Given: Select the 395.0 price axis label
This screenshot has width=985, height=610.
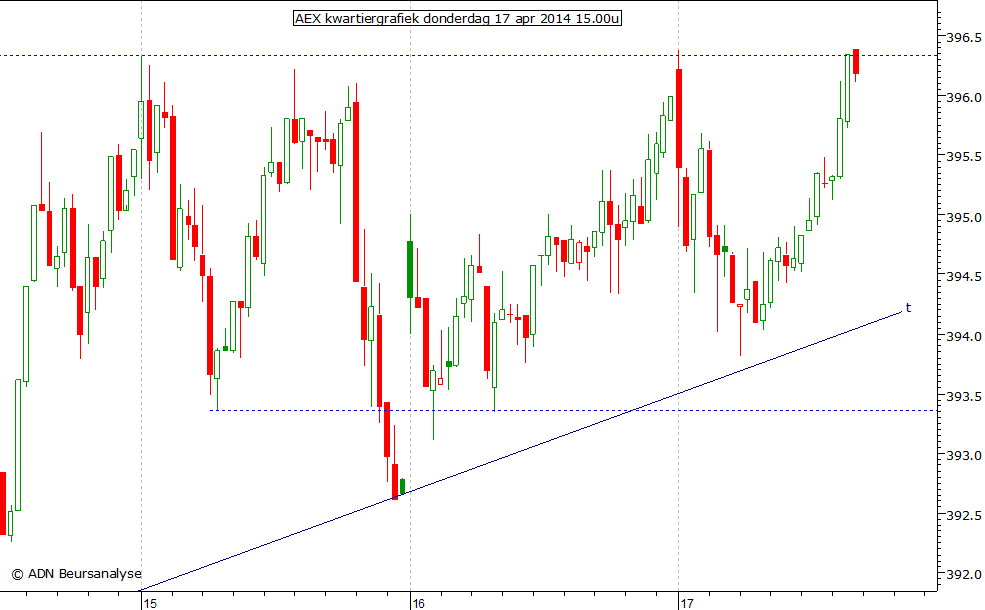Looking at the screenshot, I should point(964,217).
